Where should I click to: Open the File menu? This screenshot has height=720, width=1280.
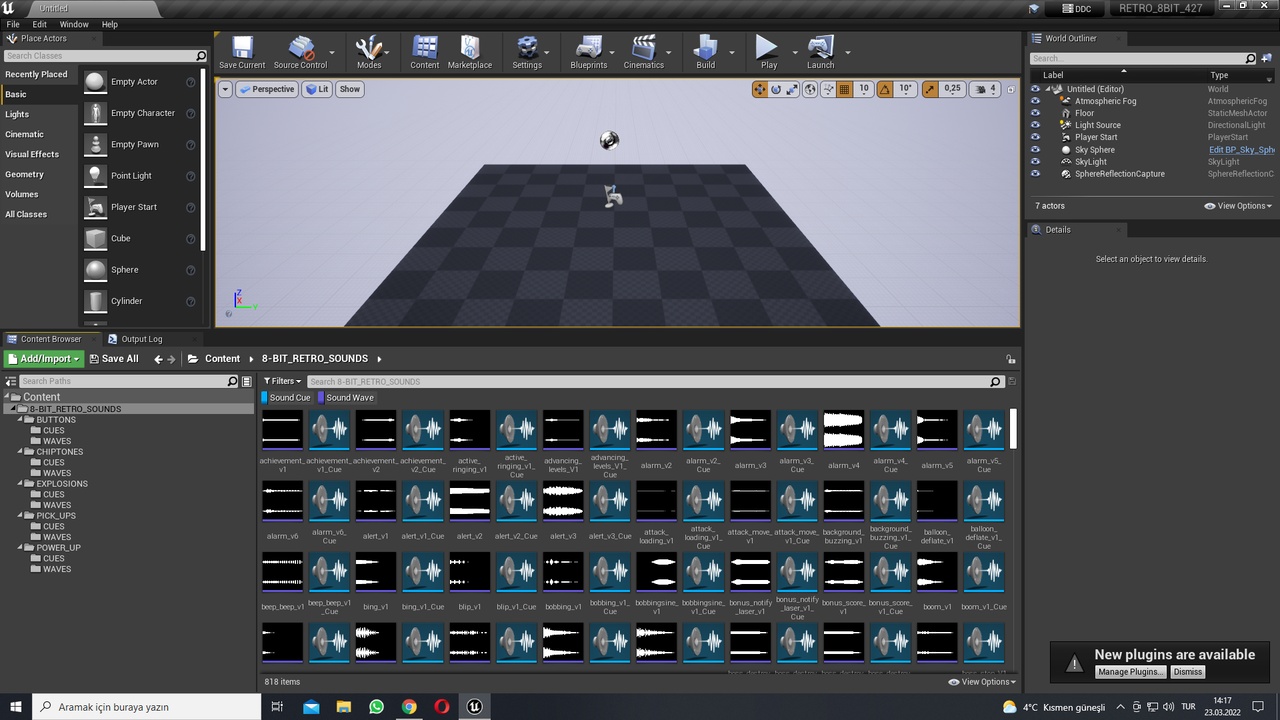pos(13,24)
